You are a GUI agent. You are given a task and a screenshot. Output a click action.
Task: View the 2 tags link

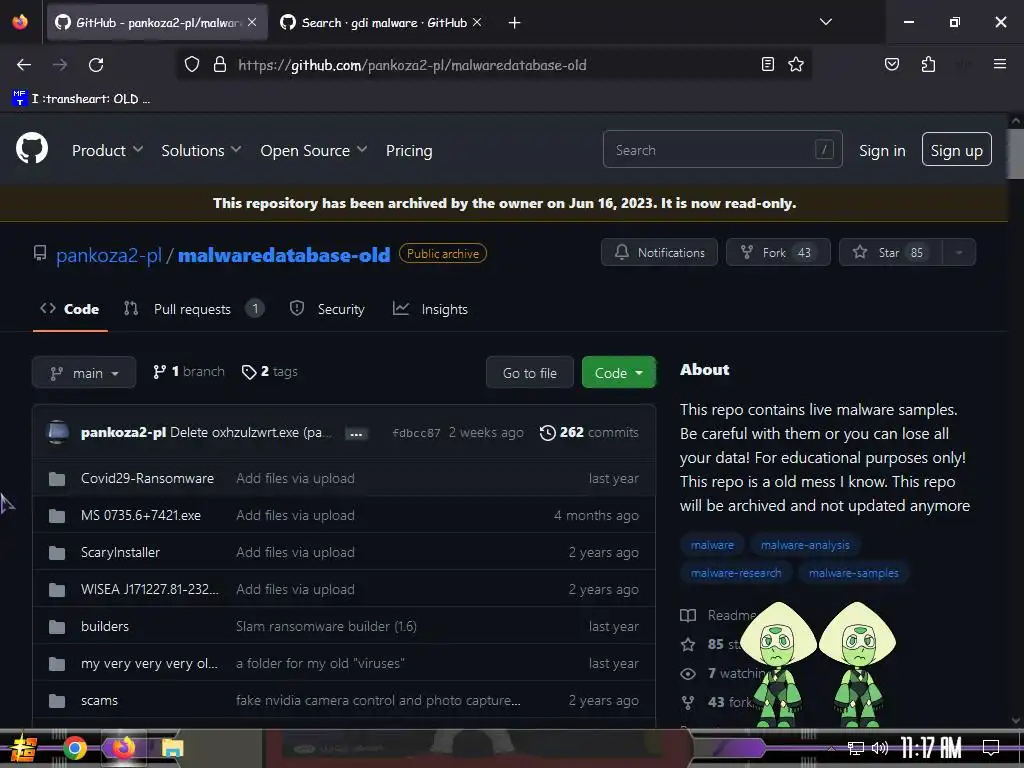(270, 372)
